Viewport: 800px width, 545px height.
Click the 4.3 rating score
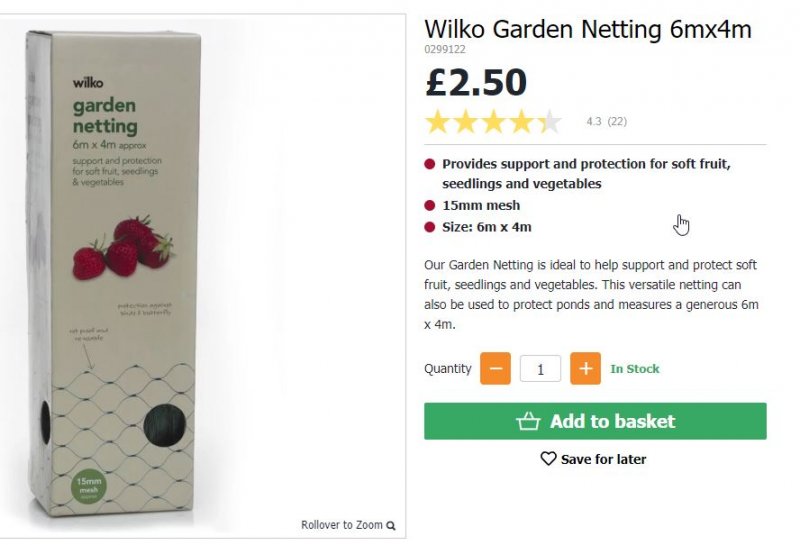[594, 122]
